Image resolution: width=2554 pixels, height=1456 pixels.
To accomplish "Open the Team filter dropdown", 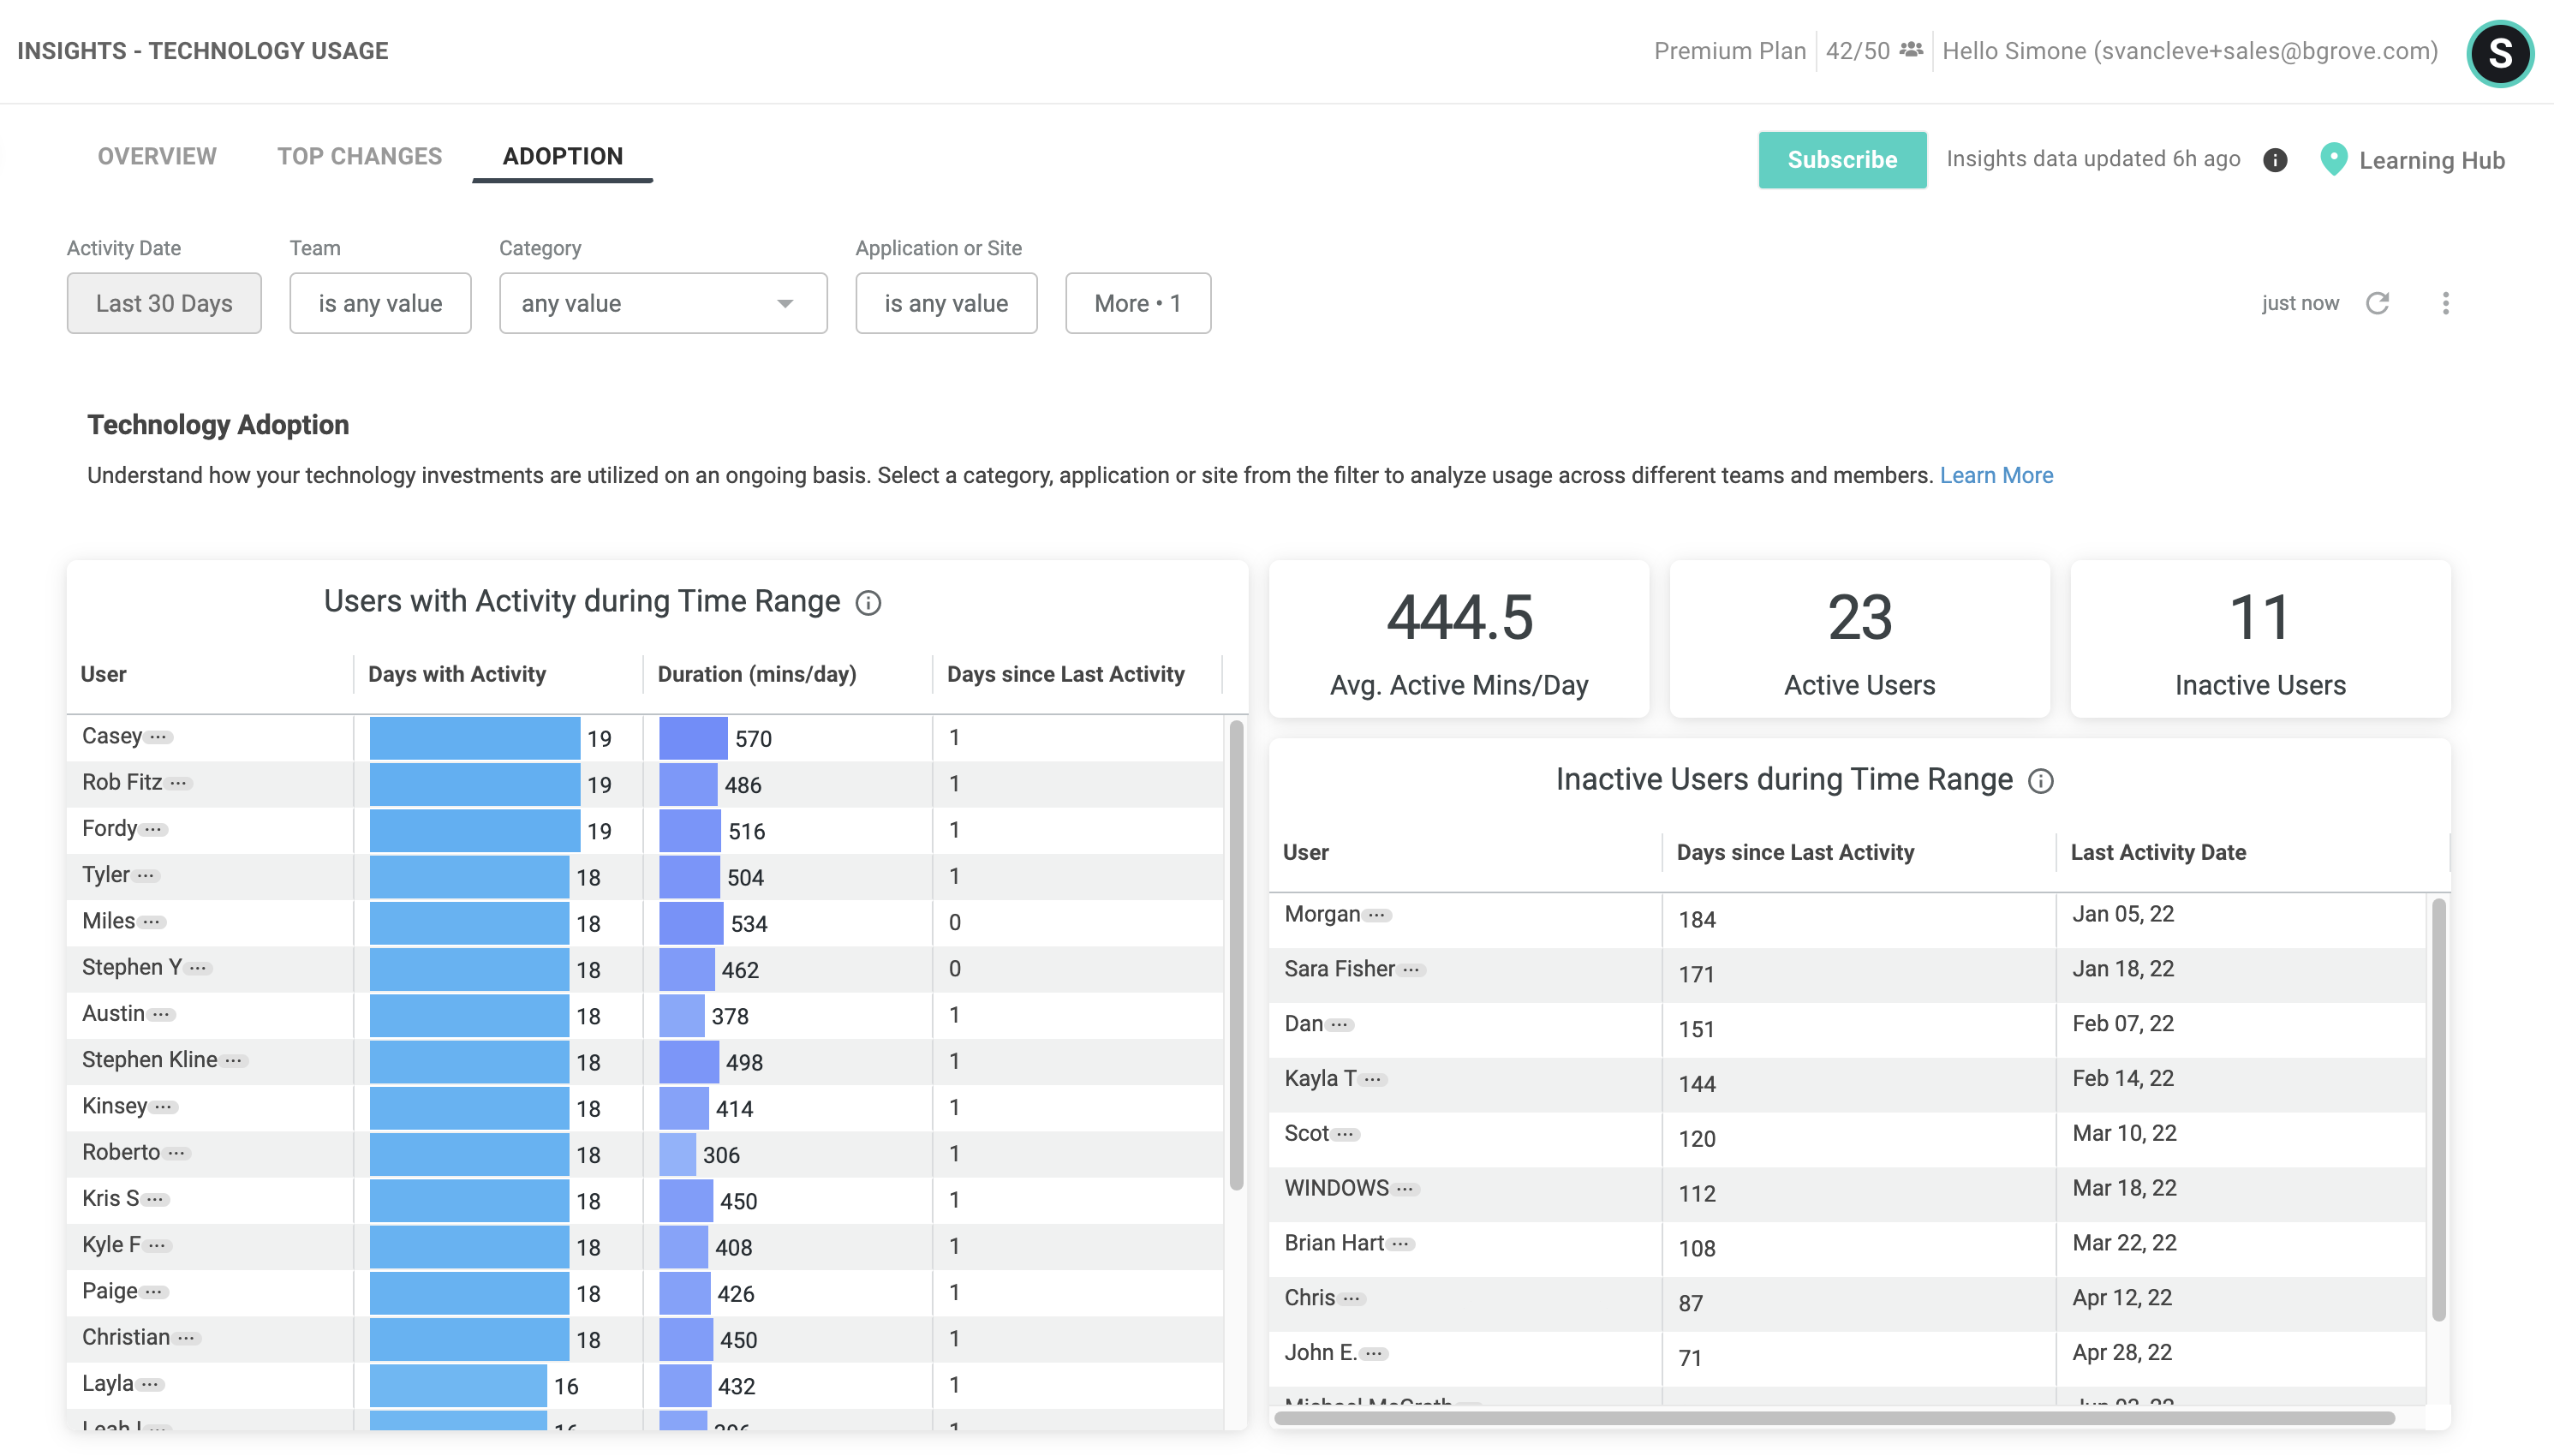I will pos(380,303).
